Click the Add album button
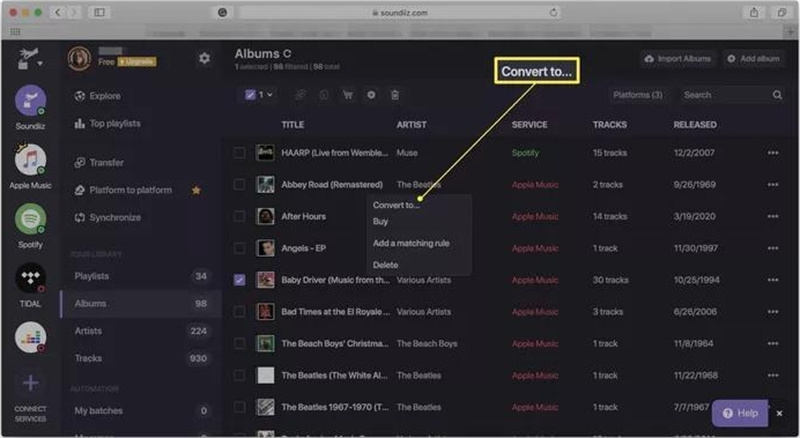 click(754, 59)
